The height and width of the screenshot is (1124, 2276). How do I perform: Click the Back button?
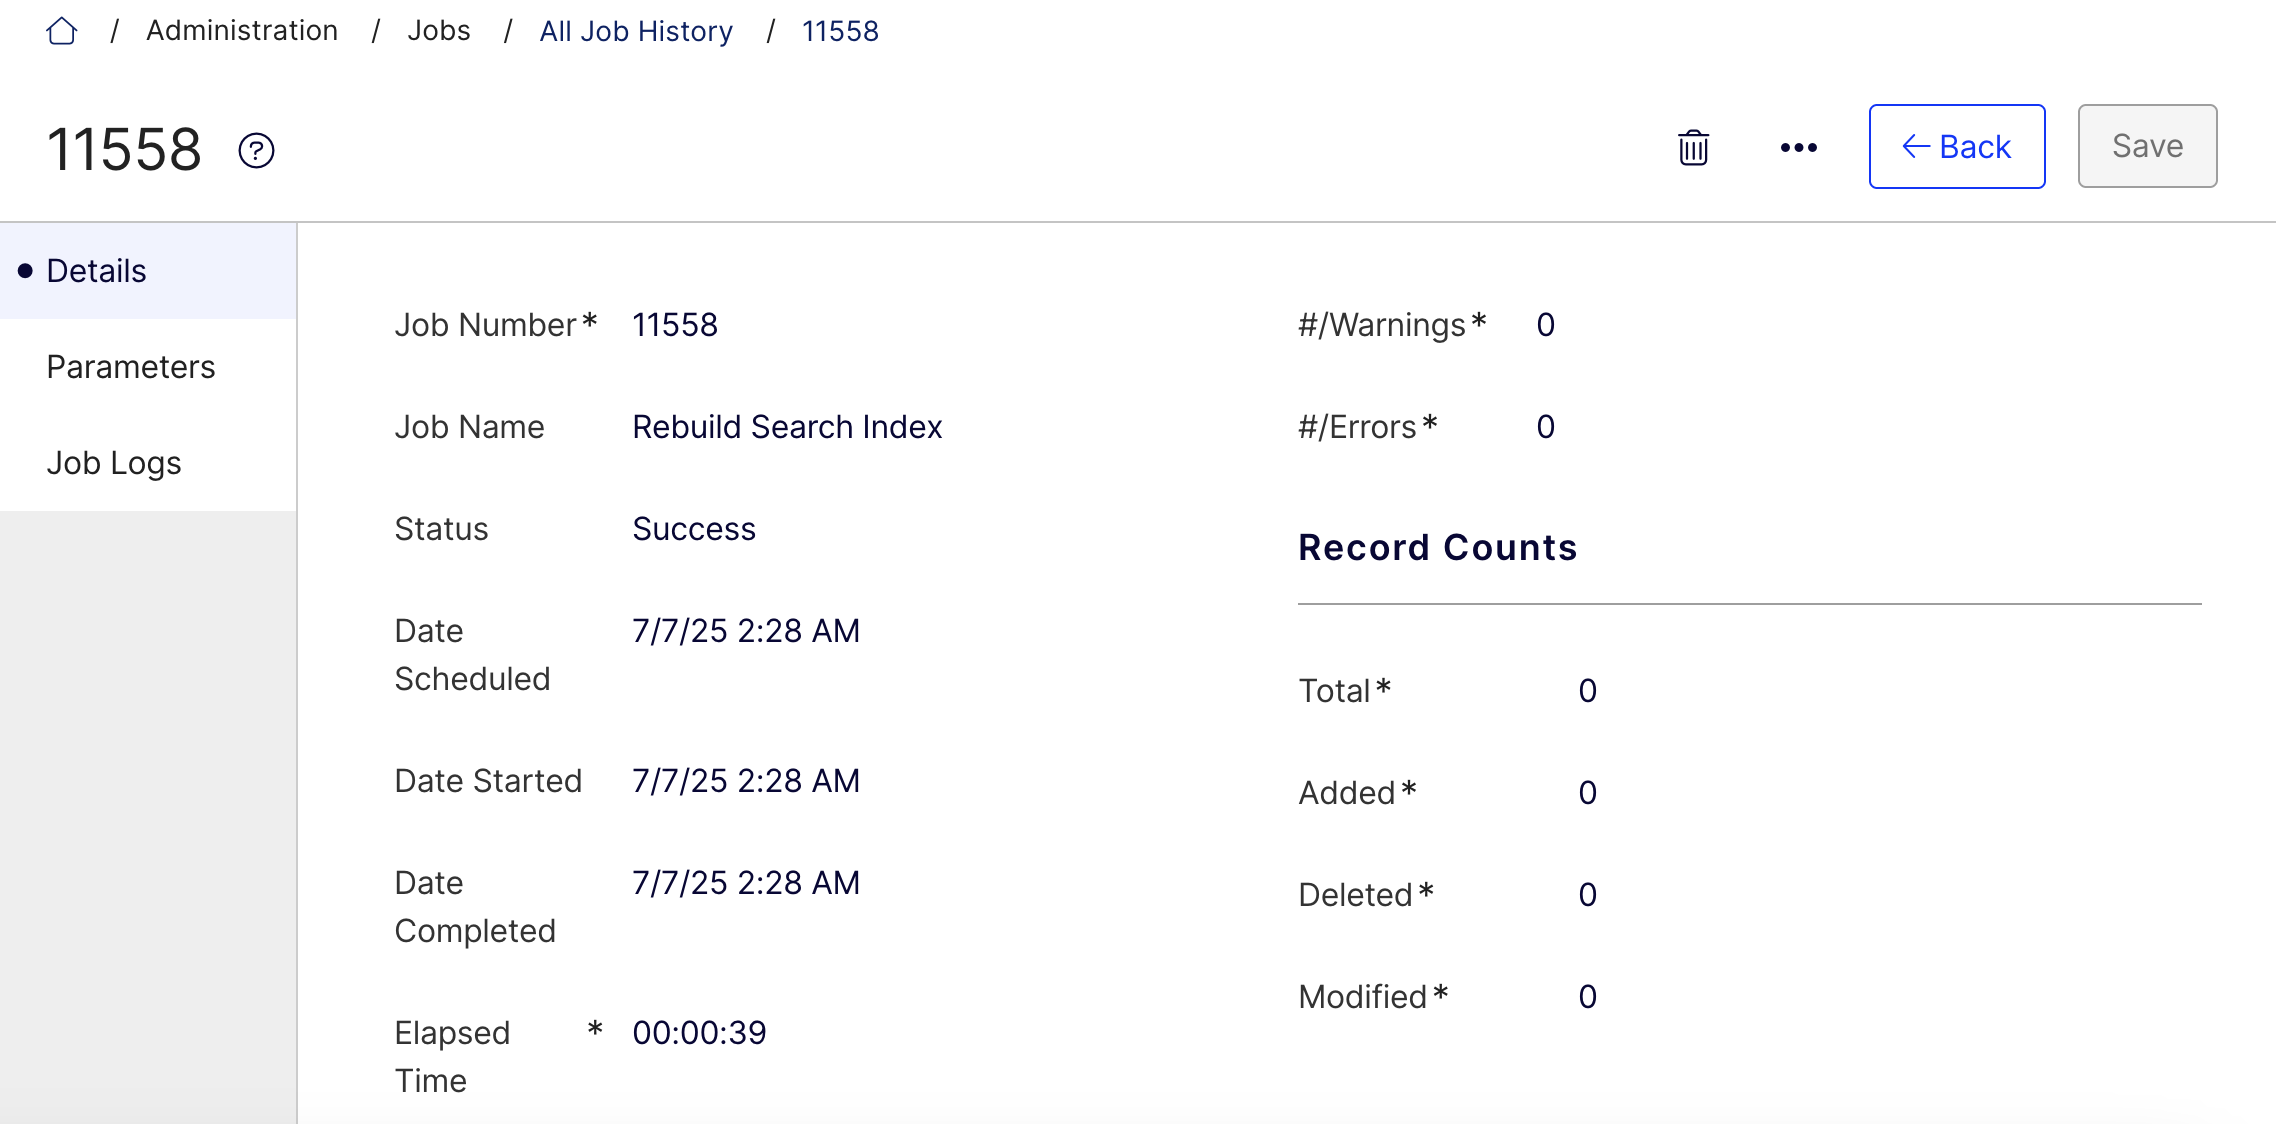coord(1956,146)
